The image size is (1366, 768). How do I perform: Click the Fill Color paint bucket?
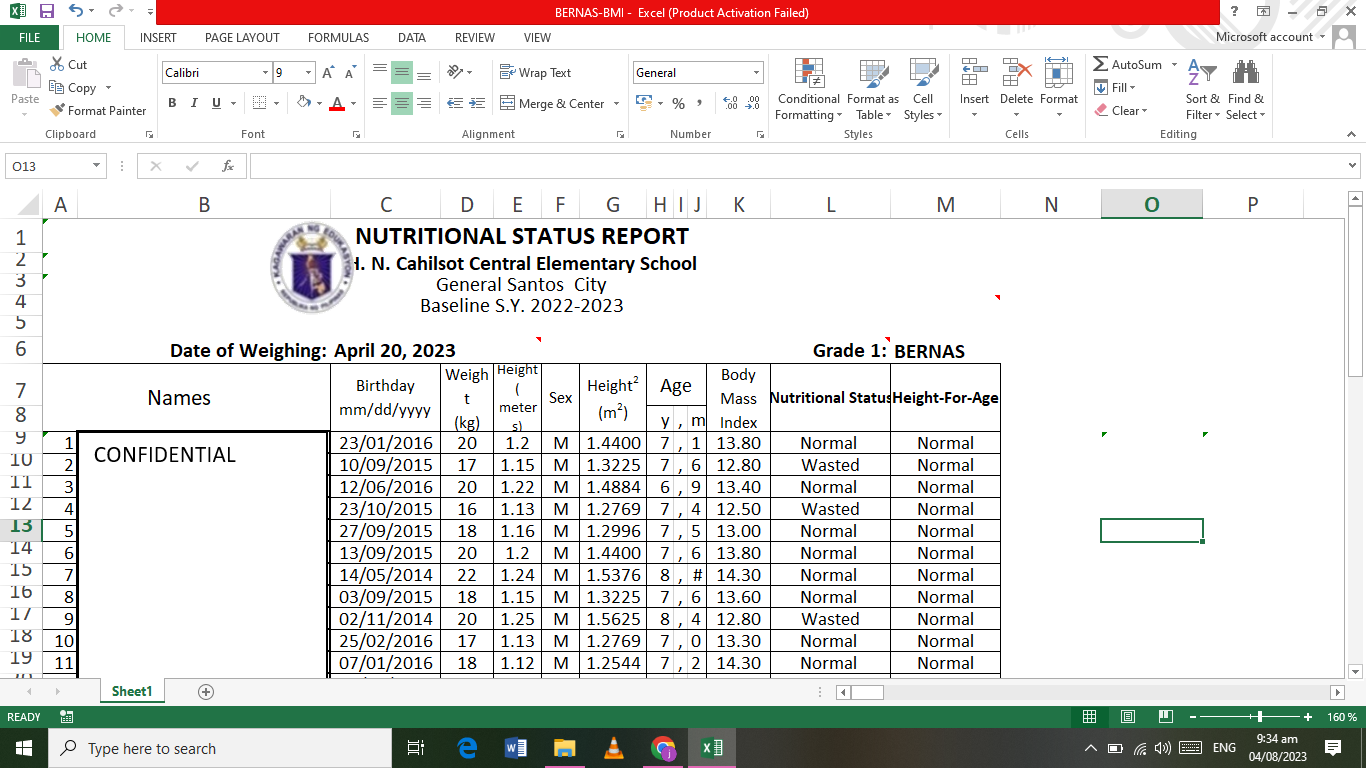[303, 103]
